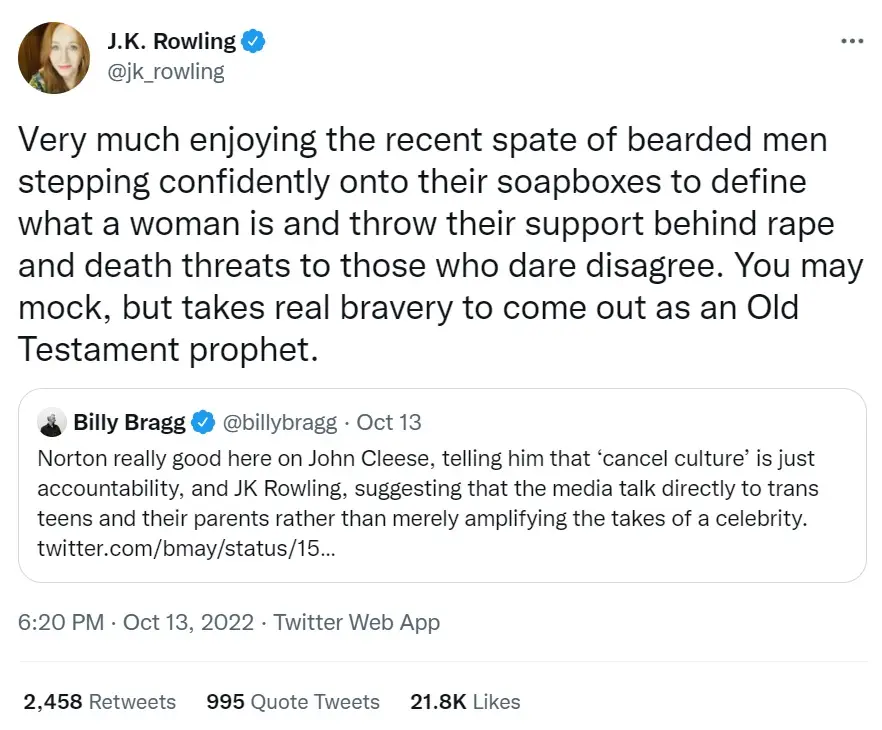Screen dimensions: 882x730
Task: Click the more options button for the tweet
Action: [851, 40]
